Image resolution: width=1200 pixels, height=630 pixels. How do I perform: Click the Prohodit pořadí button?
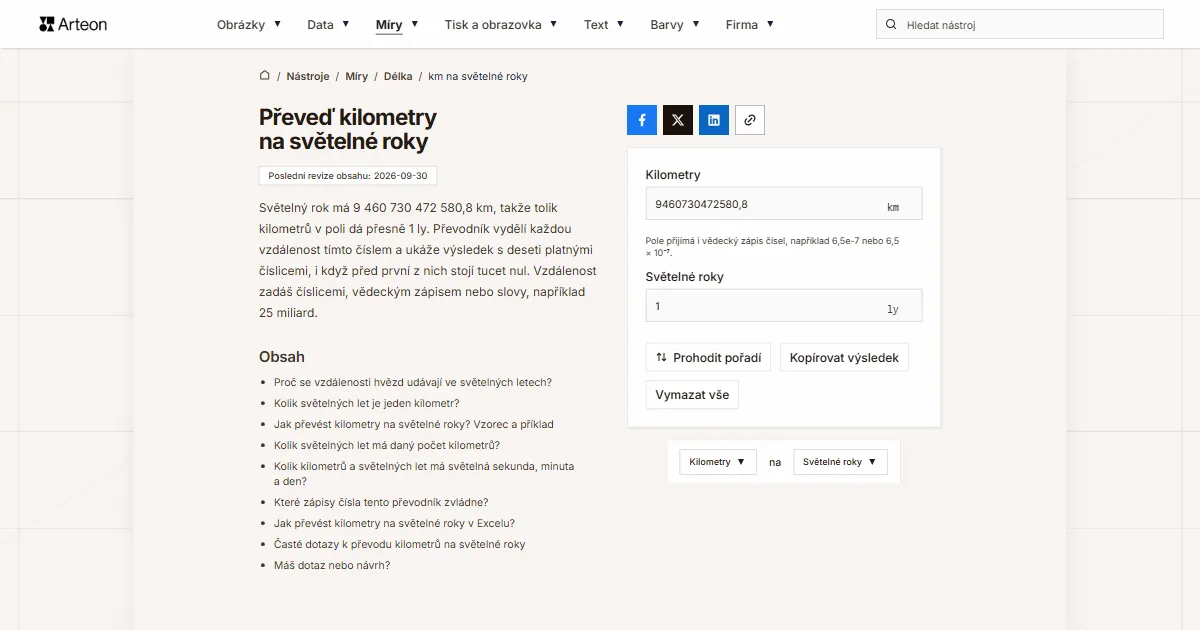[708, 357]
